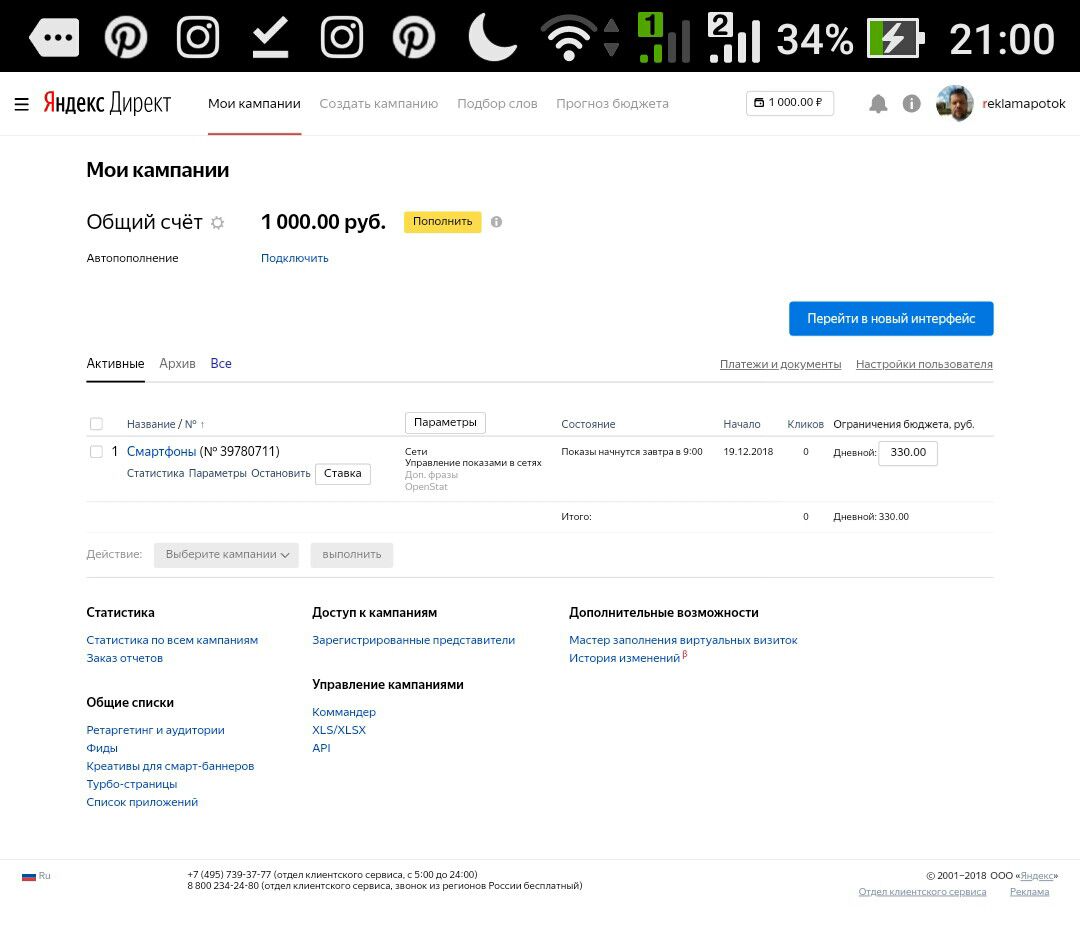Open Креативы для смарт-баннеров link
1080x925 pixels.
pyautogui.click(x=170, y=767)
